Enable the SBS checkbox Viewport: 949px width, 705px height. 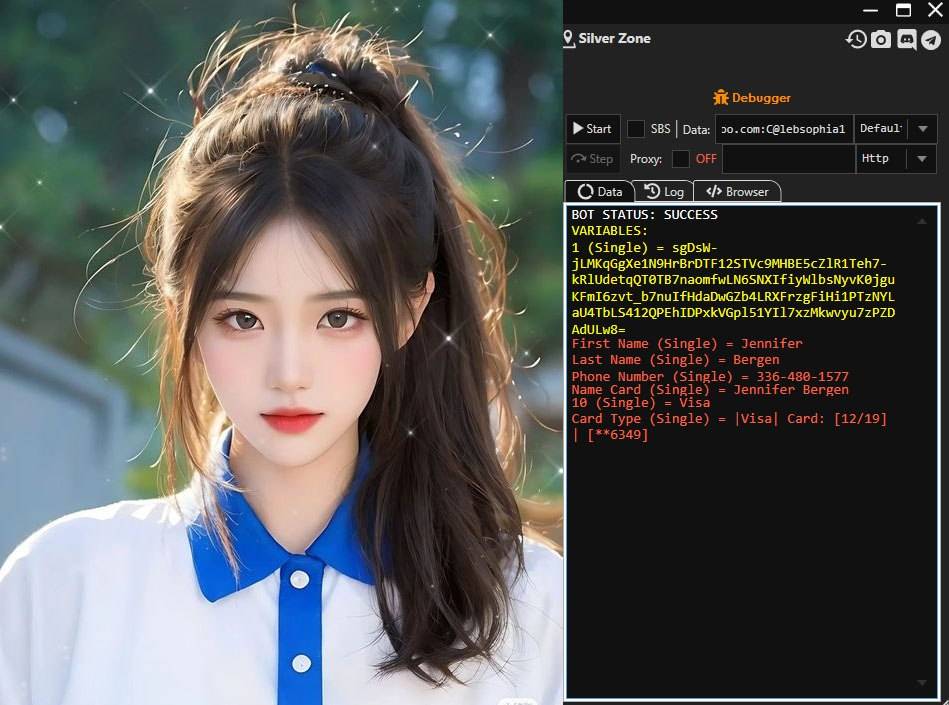point(635,128)
